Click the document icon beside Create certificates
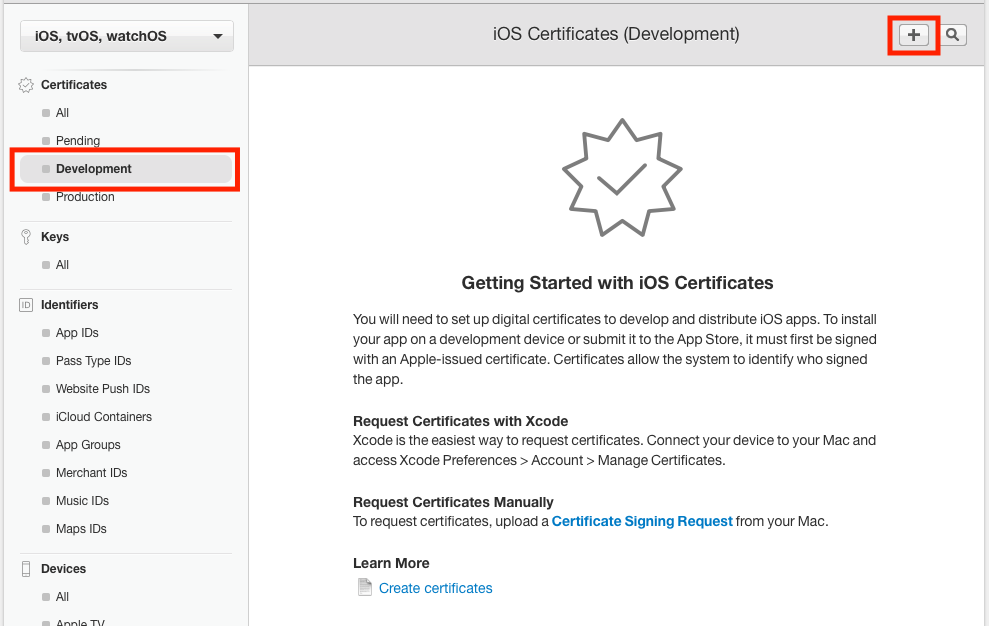This screenshot has width=989, height=626. 365,587
